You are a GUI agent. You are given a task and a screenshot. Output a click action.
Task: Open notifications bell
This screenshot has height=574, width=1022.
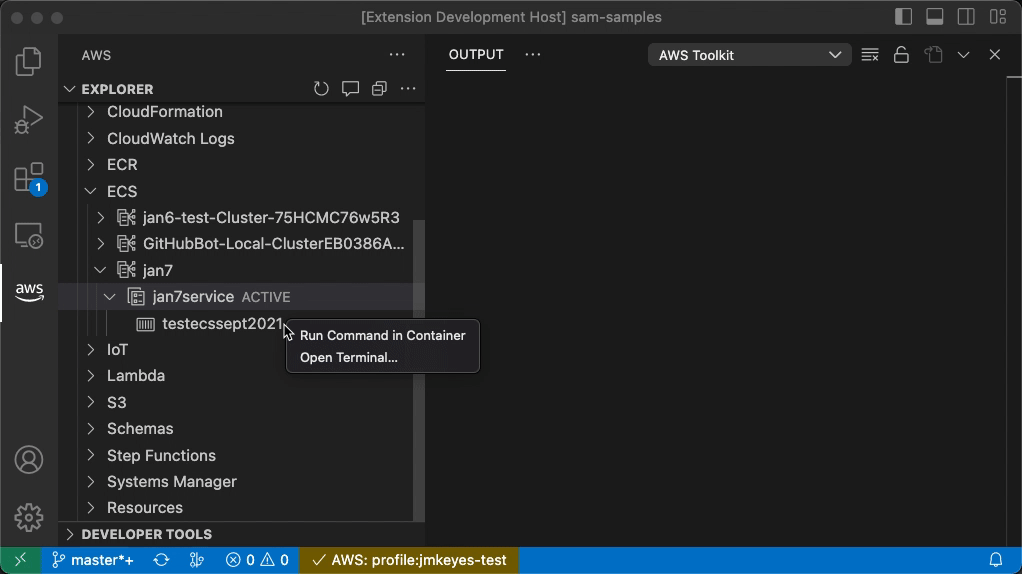pyautogui.click(x=995, y=560)
